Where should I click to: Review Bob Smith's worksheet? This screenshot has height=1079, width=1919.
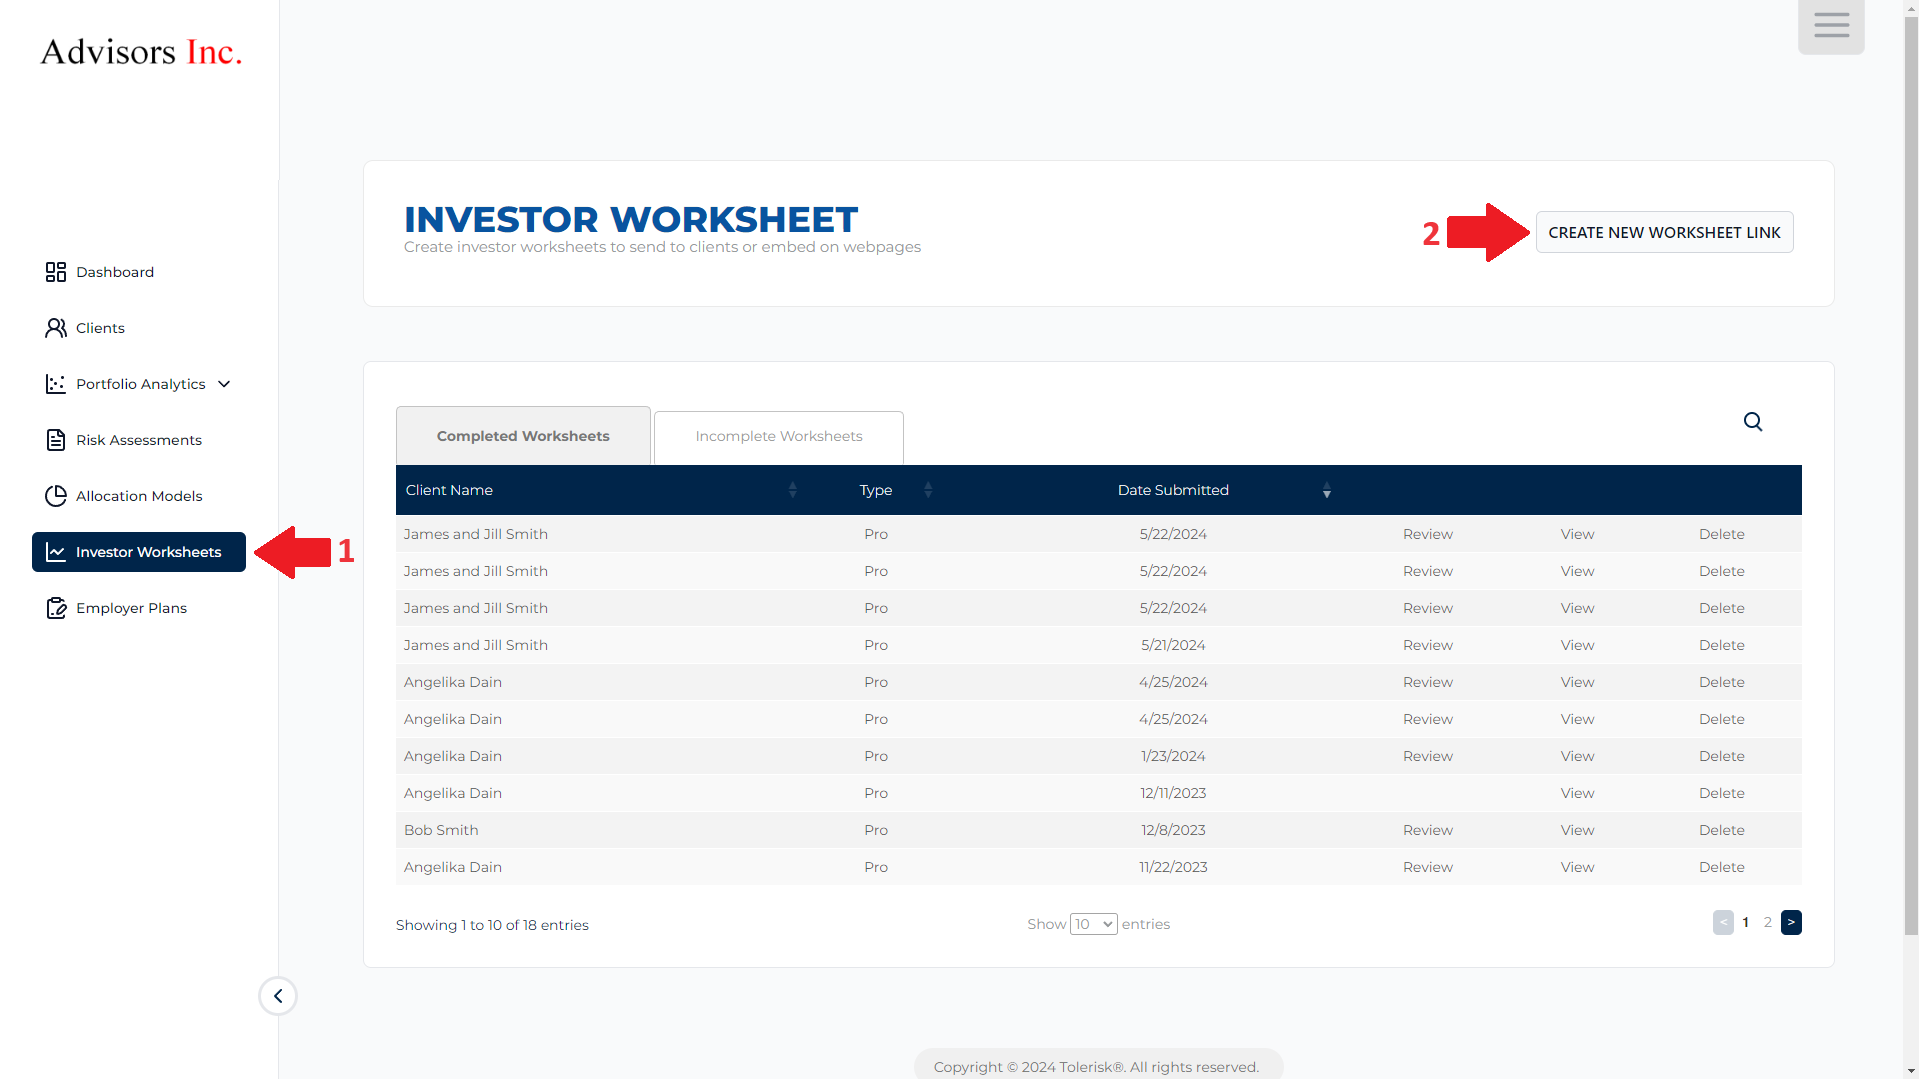pyautogui.click(x=1427, y=830)
